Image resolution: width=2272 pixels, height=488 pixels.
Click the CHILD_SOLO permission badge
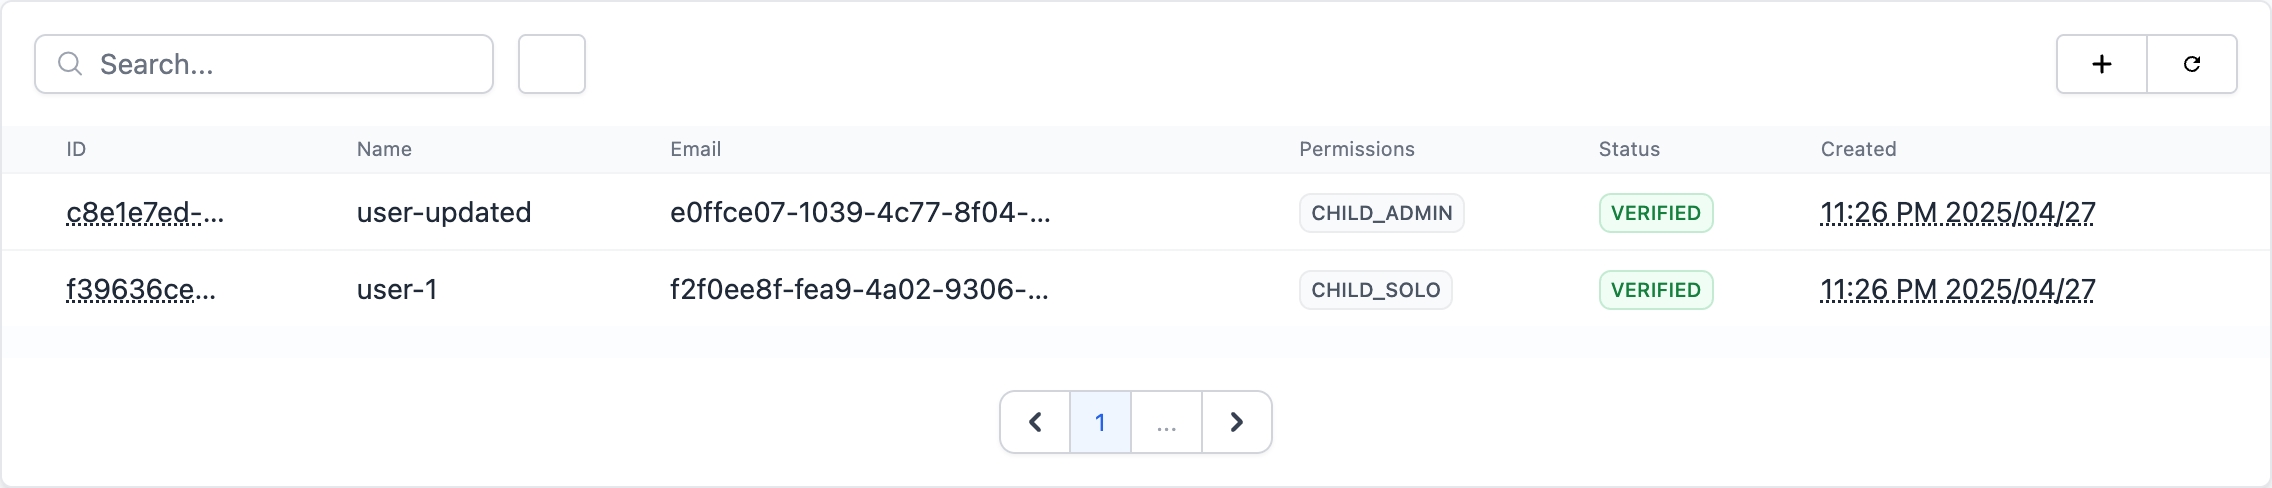click(1376, 290)
